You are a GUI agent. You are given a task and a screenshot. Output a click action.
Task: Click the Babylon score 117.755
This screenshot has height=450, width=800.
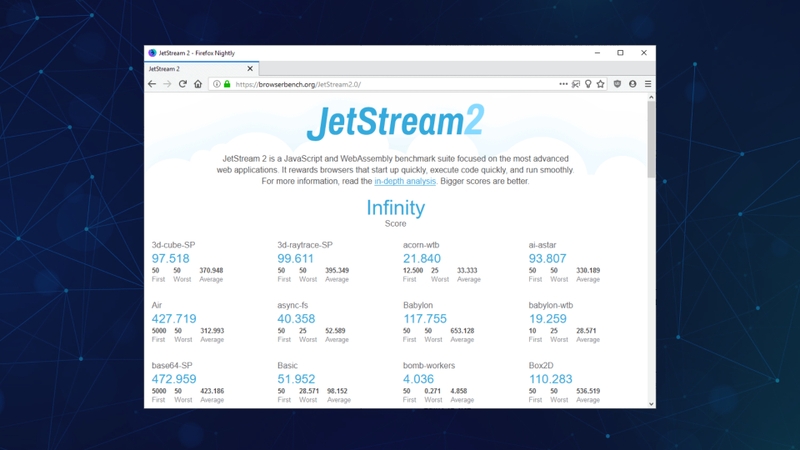pyautogui.click(x=425, y=319)
